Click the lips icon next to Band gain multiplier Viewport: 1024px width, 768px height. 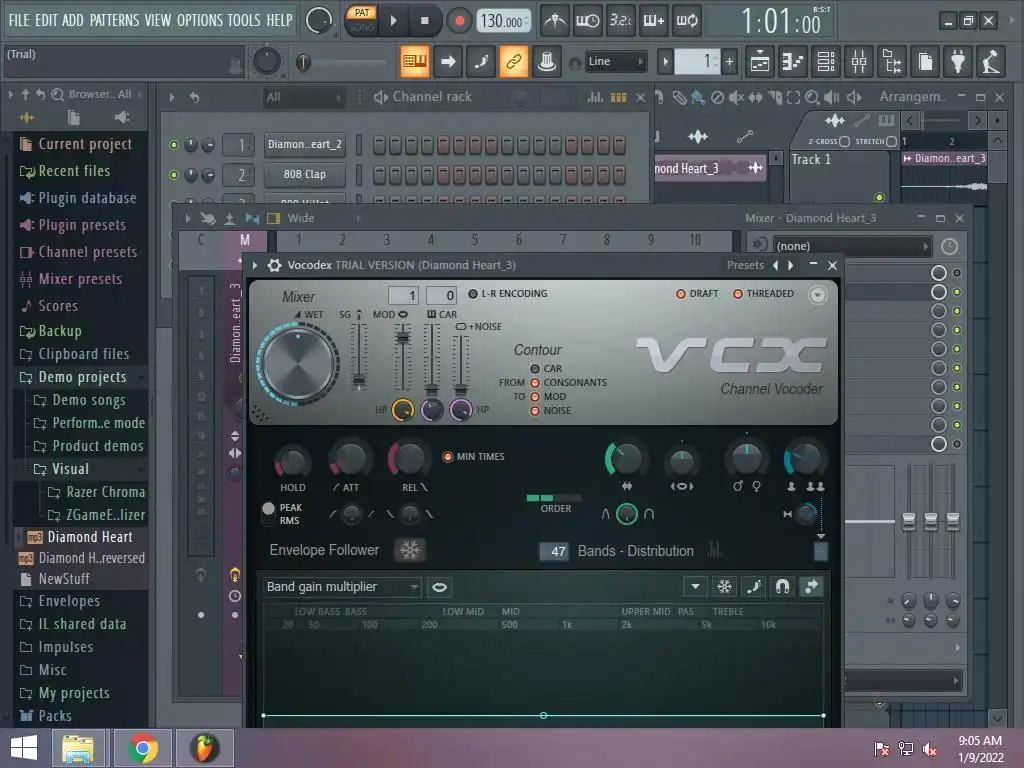tap(440, 587)
